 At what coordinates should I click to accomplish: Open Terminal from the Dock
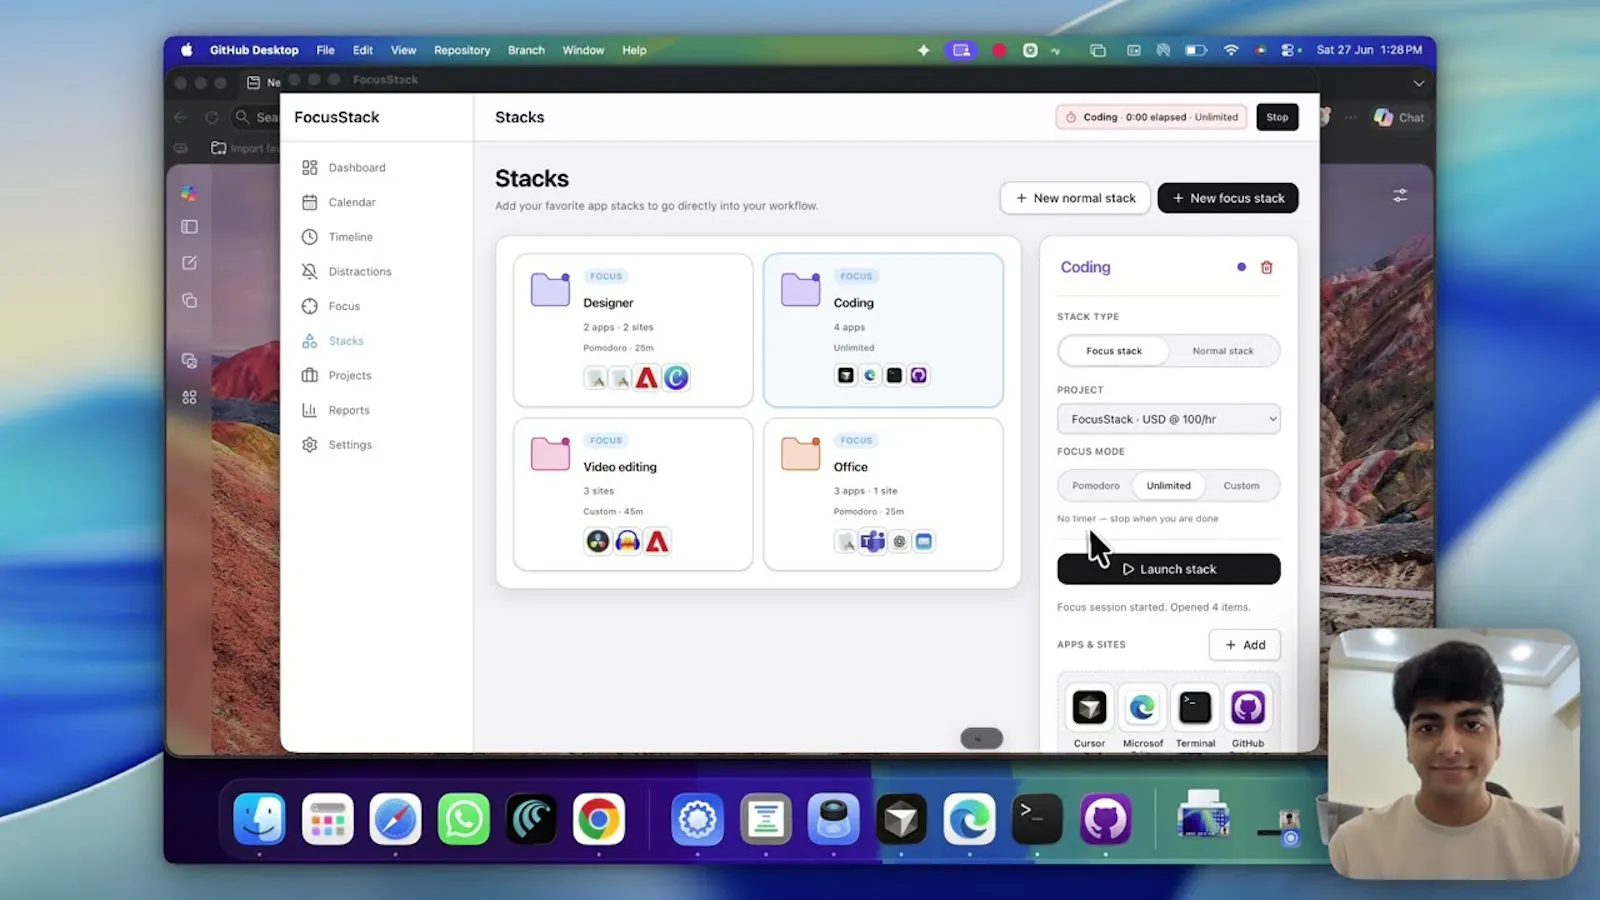1037,819
